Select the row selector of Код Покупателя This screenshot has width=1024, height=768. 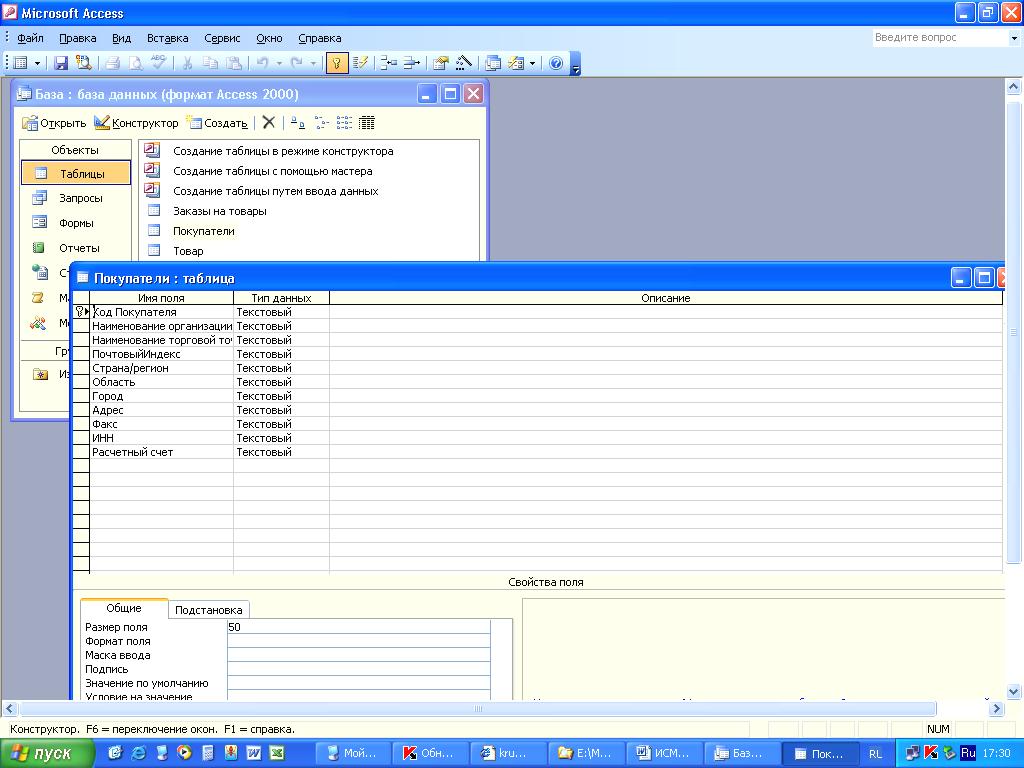[81, 312]
